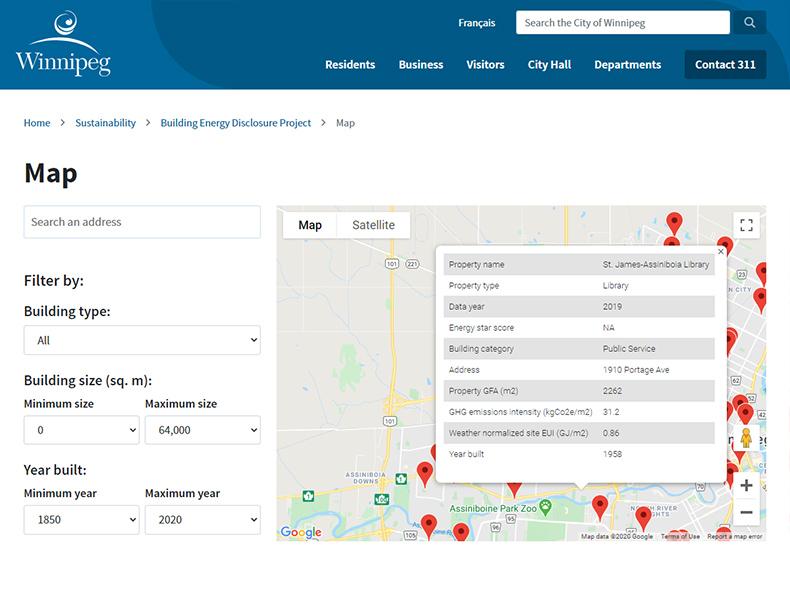Open the Residents menu

tap(350, 65)
